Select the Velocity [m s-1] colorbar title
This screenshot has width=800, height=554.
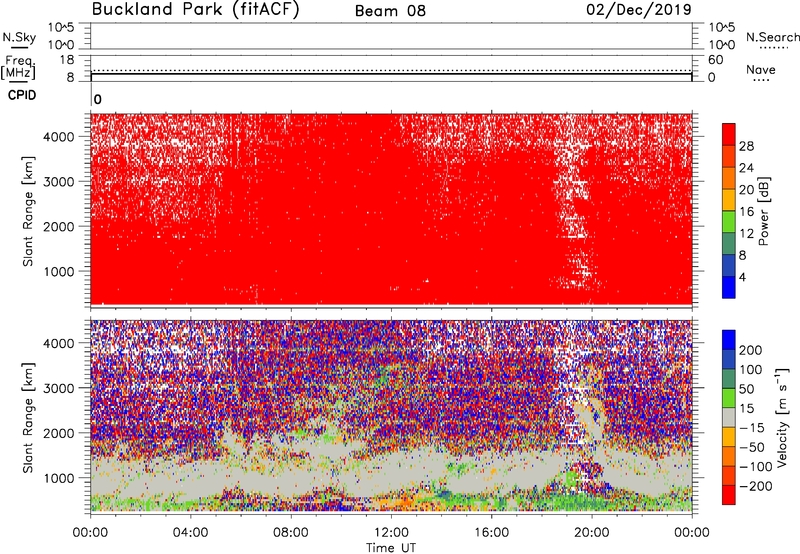(783, 417)
